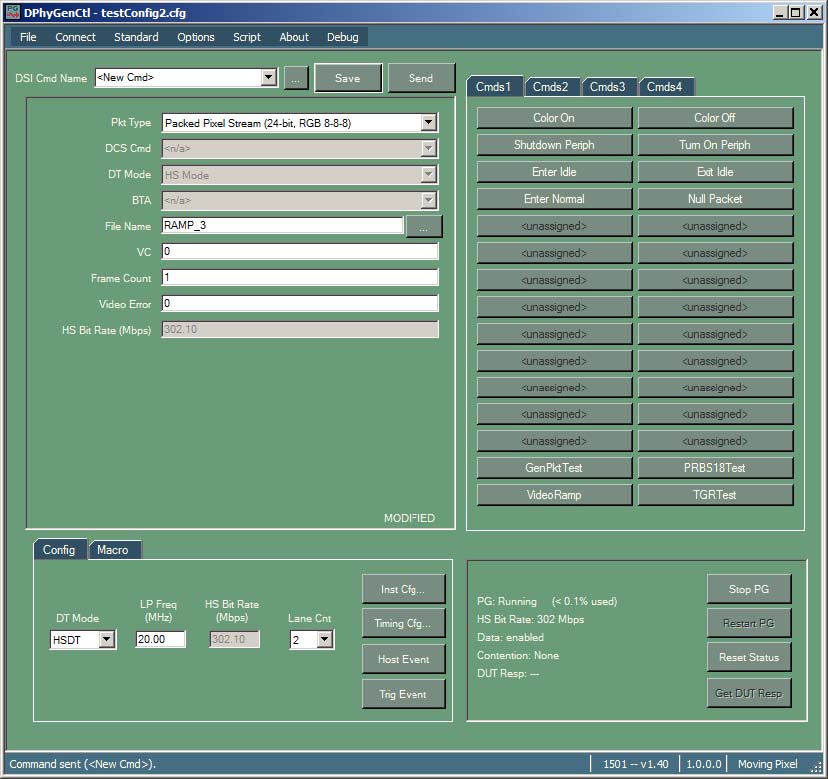
Task: Click the Shutdown Periph button
Action: (x=554, y=145)
